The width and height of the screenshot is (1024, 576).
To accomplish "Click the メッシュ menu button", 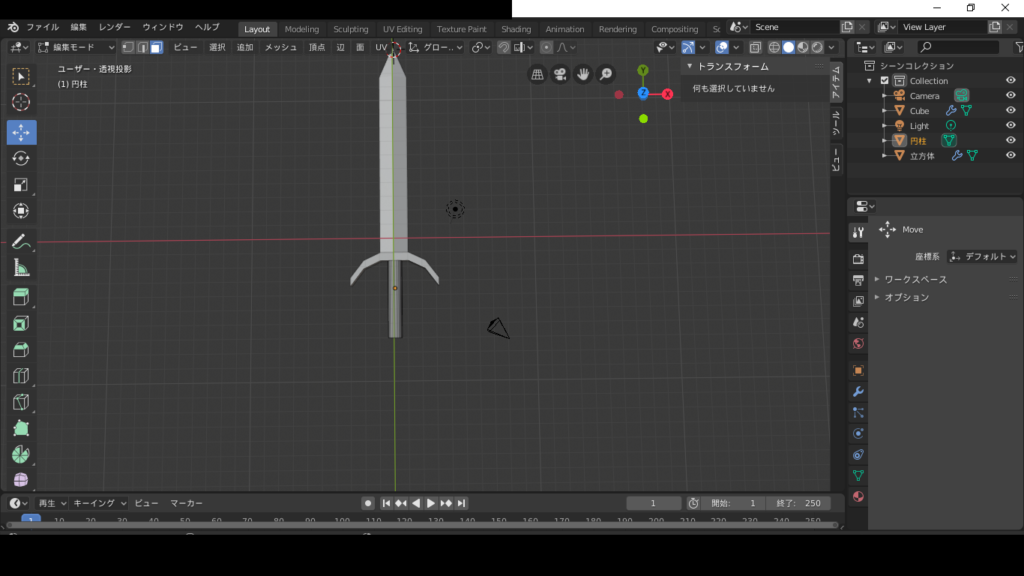I will pos(280,47).
